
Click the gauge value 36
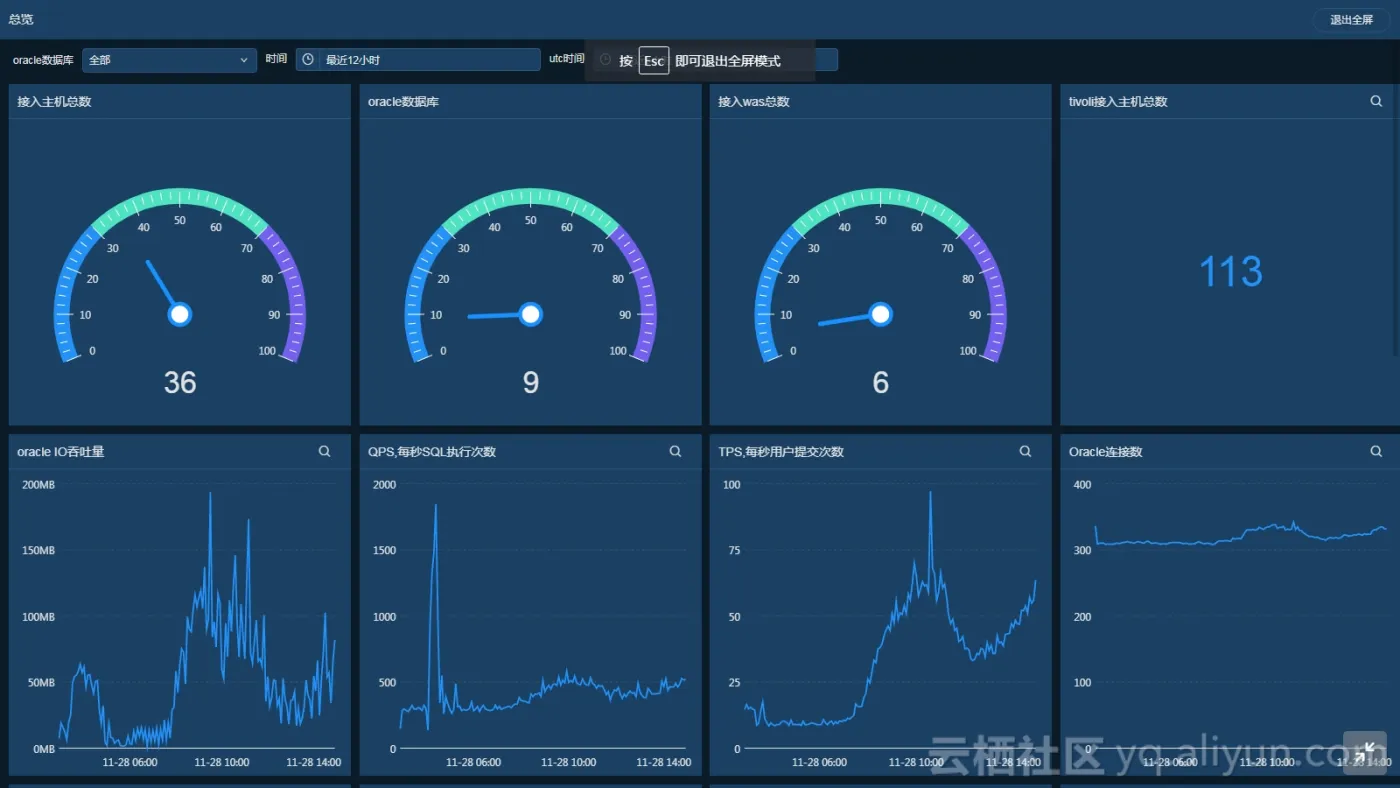(x=180, y=382)
